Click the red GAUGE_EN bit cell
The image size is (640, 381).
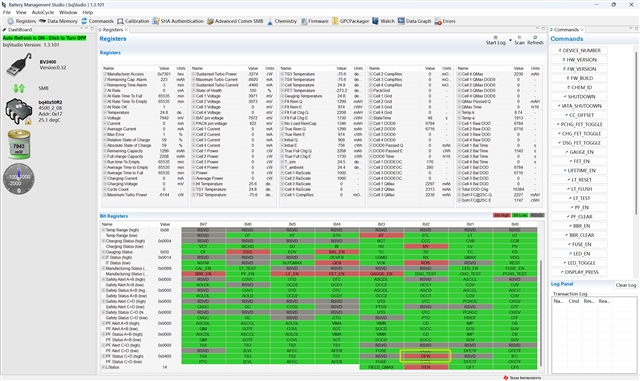(381, 274)
